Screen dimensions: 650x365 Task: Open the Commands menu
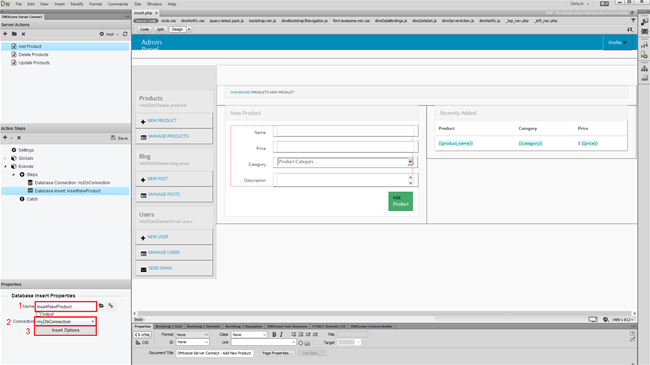point(118,4)
